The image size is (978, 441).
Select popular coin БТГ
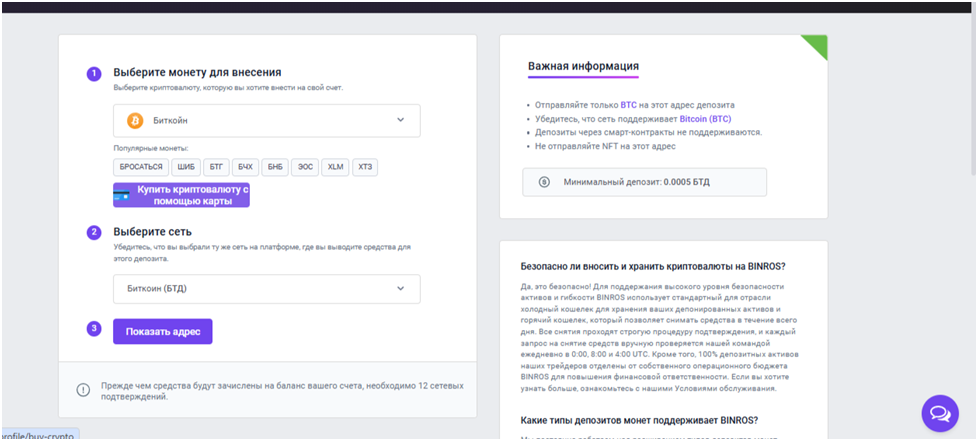(x=216, y=167)
